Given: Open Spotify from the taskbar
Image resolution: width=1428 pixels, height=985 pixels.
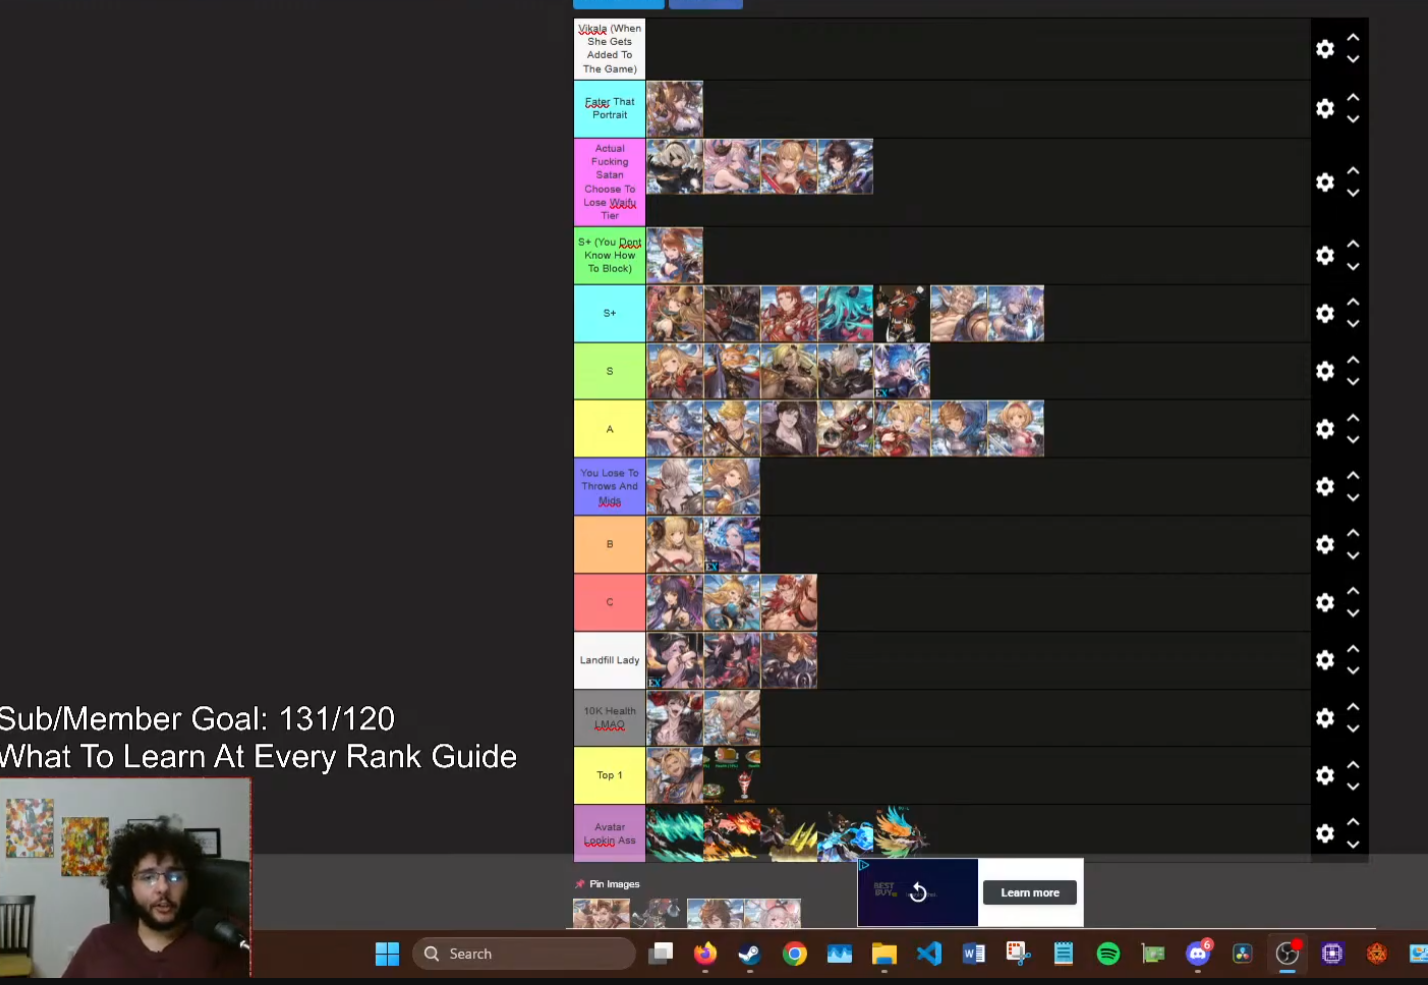Looking at the screenshot, I should (x=1108, y=954).
